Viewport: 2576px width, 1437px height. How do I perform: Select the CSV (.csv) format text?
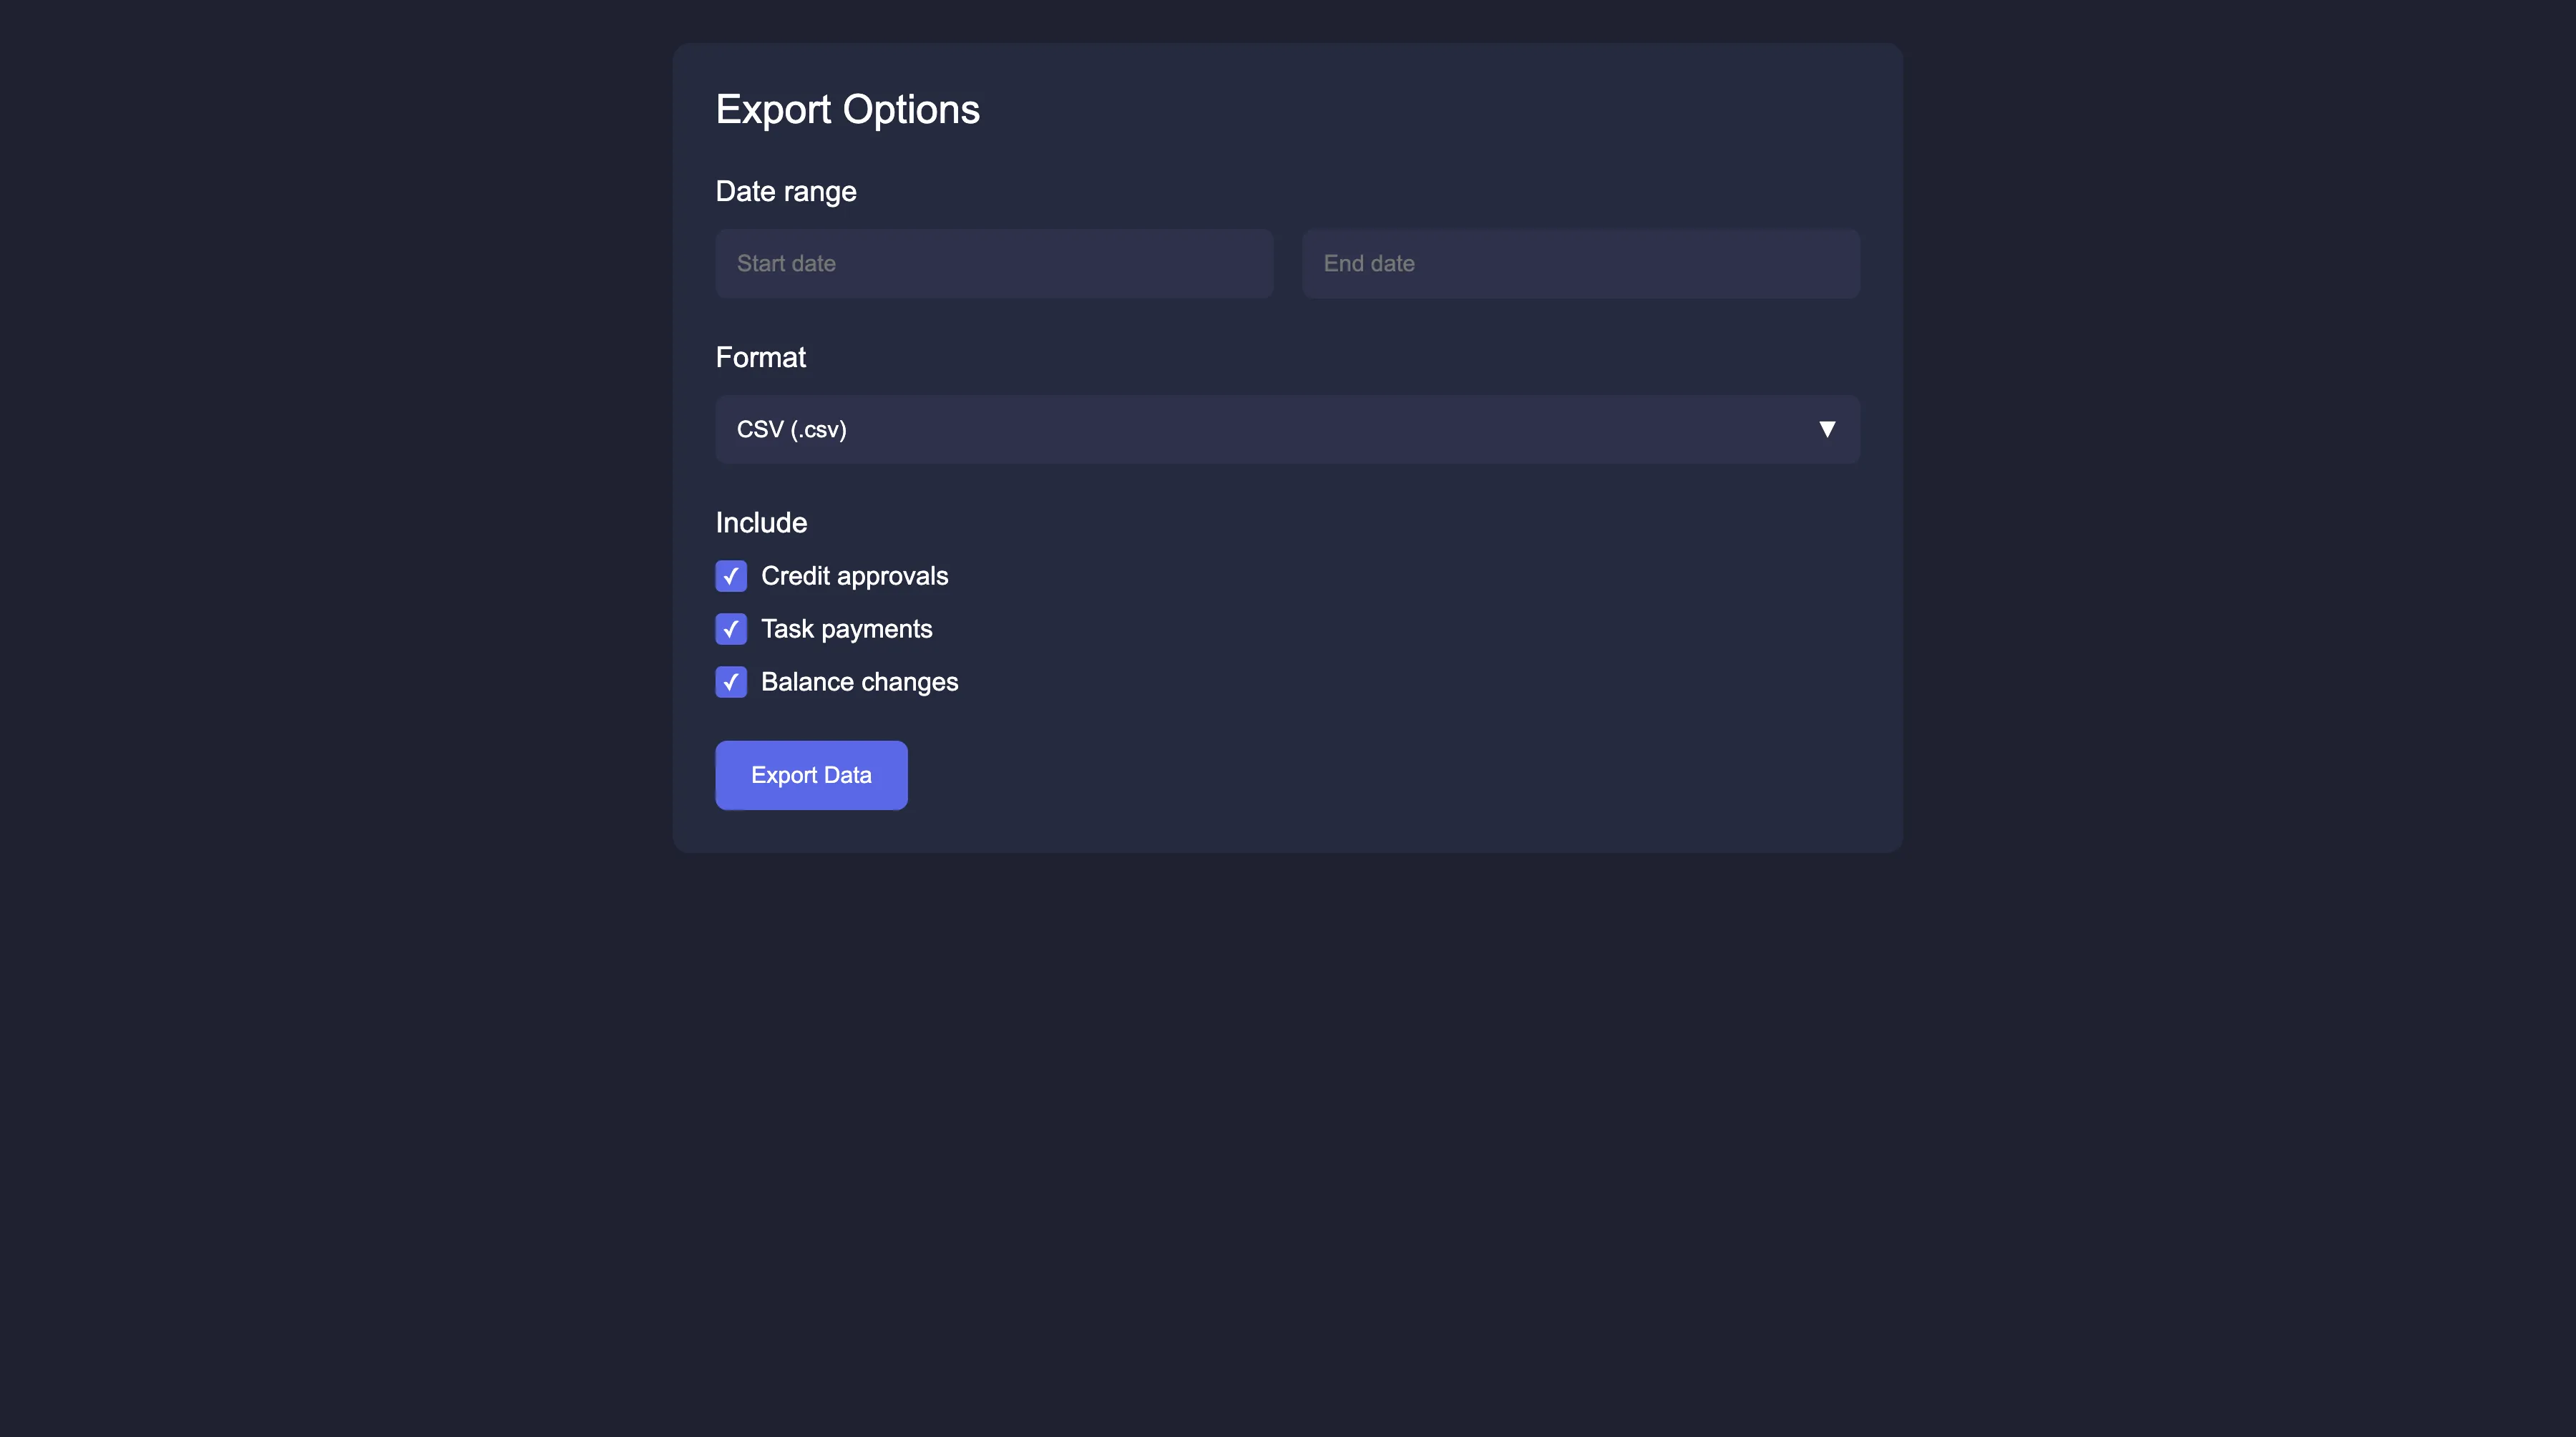[x=791, y=429]
